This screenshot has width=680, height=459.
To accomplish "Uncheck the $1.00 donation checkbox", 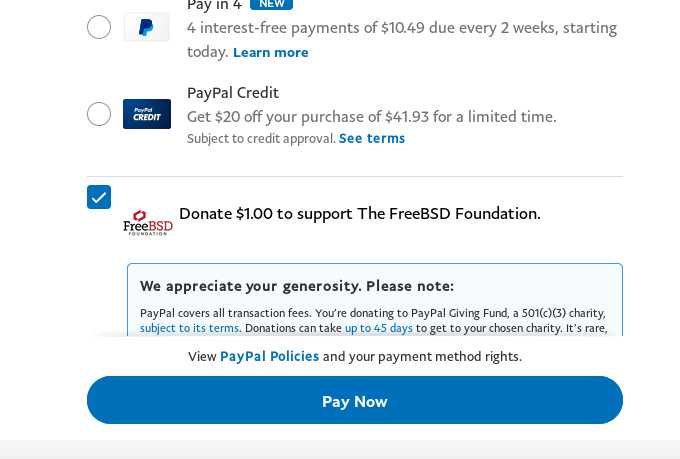I will [99, 197].
